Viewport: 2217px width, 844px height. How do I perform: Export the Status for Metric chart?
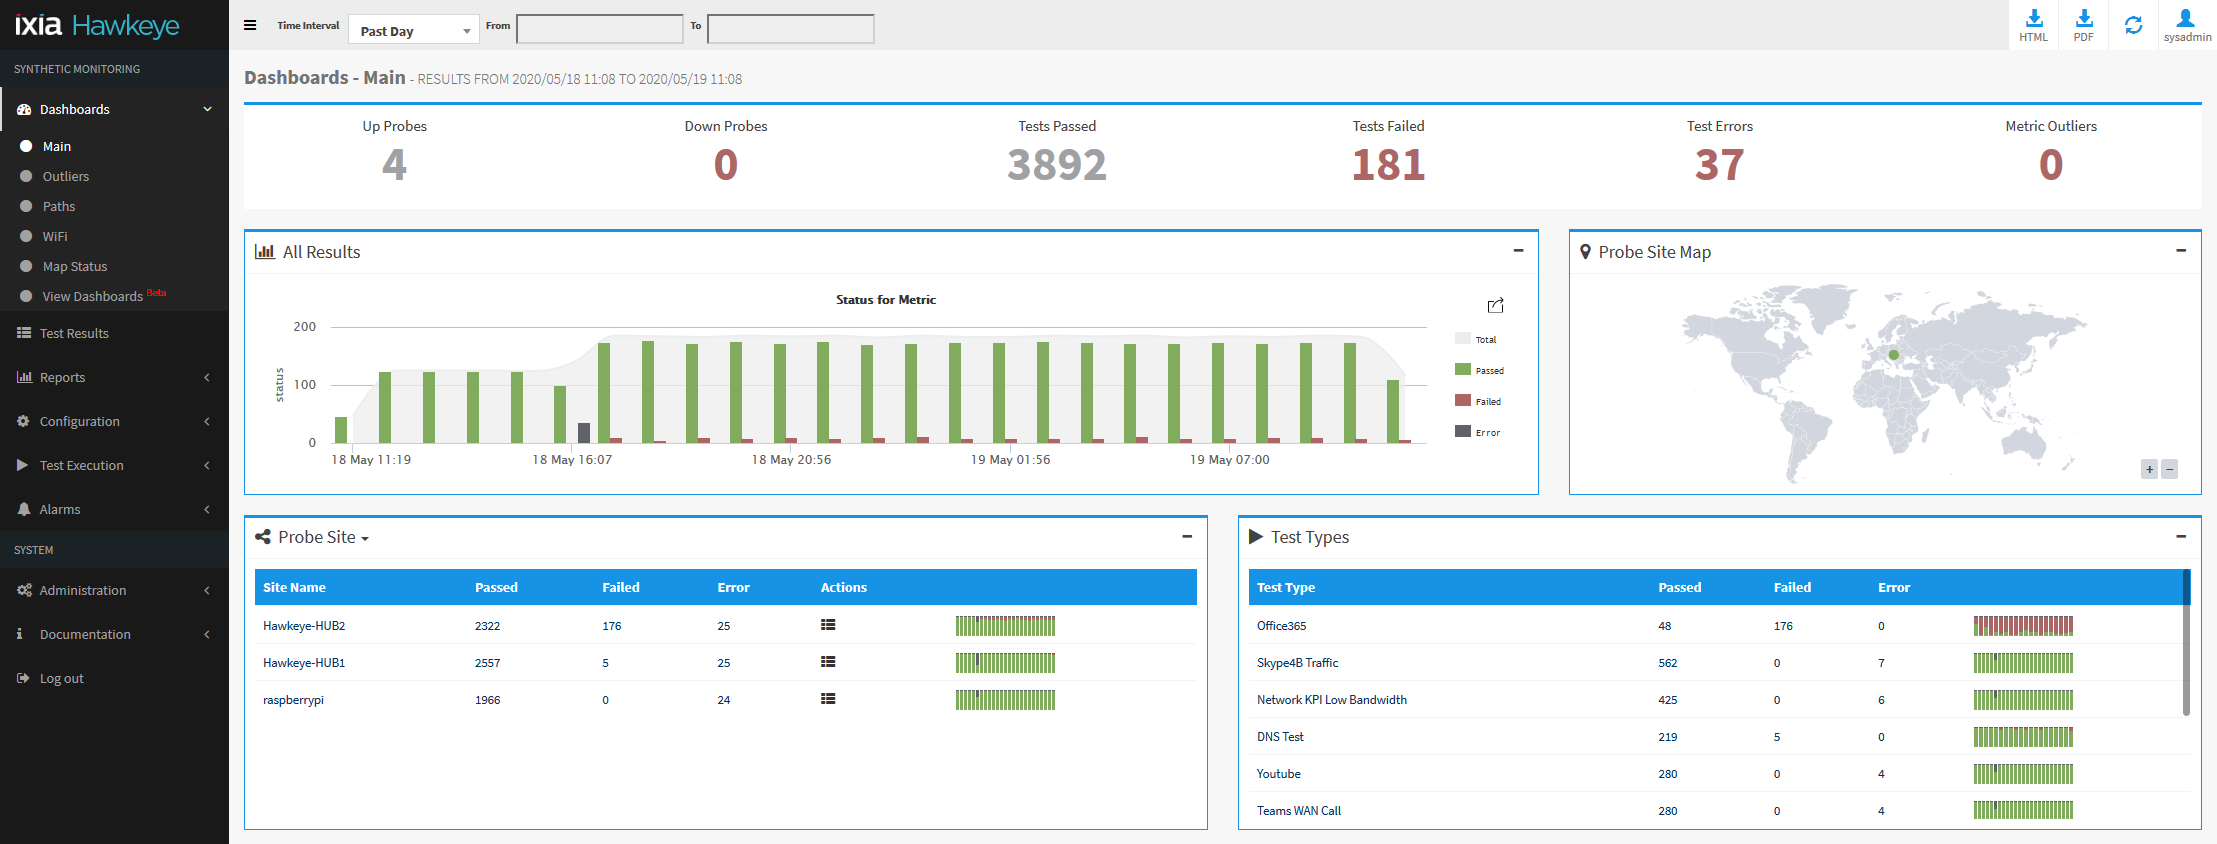point(1495,305)
